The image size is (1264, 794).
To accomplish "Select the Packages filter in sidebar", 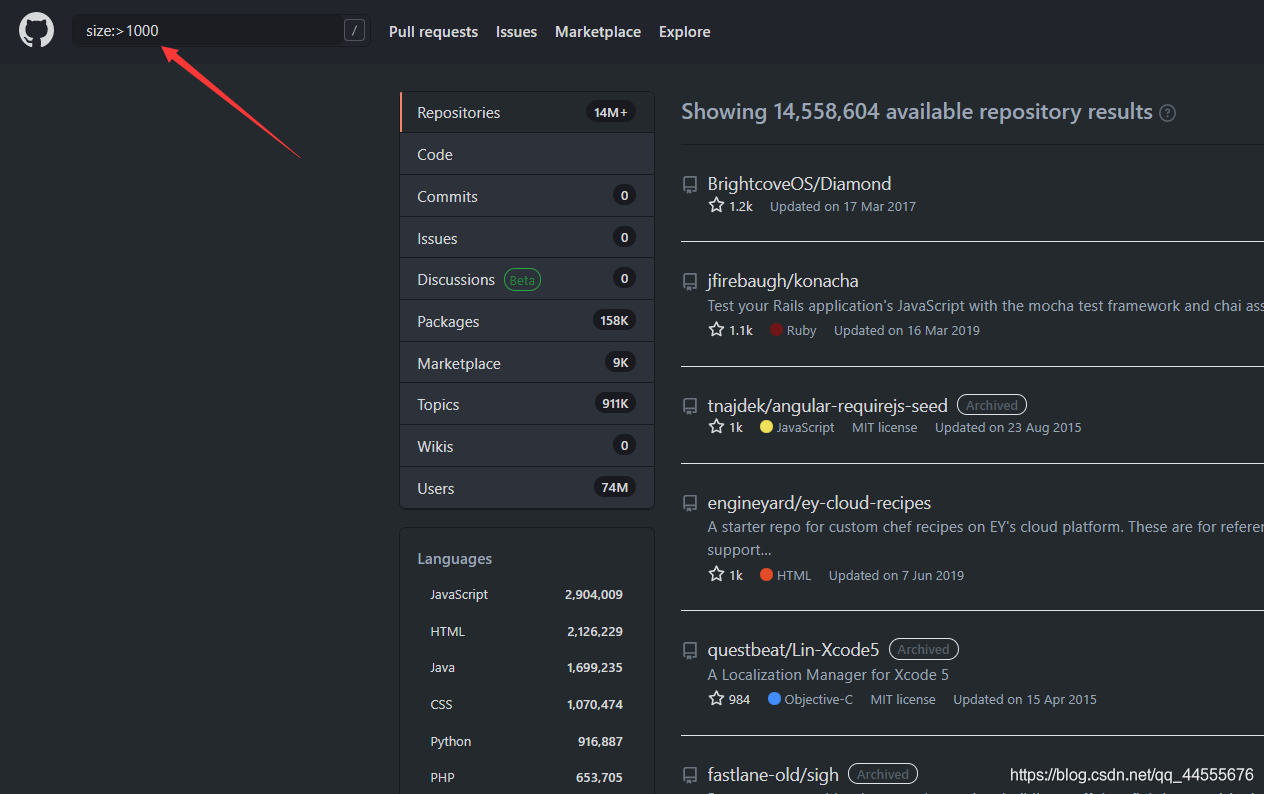I will coord(527,321).
